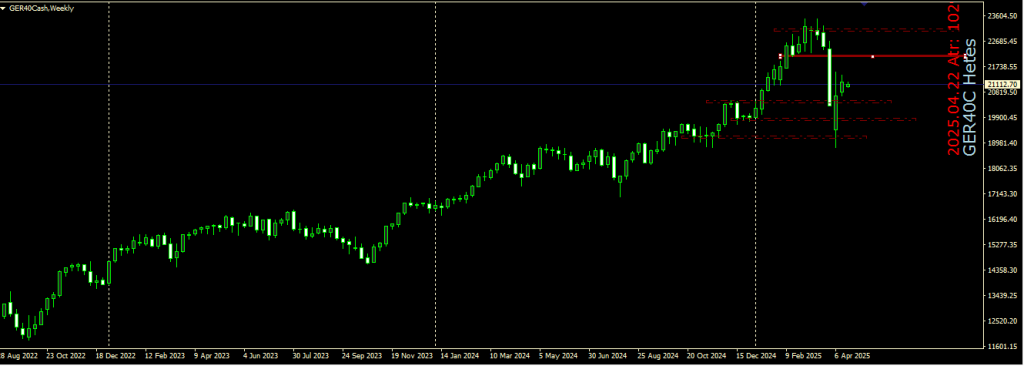This screenshot has height=366, width=1024.
Task: Click the current price label 21112.70
Action: pyautogui.click(x=1003, y=84)
